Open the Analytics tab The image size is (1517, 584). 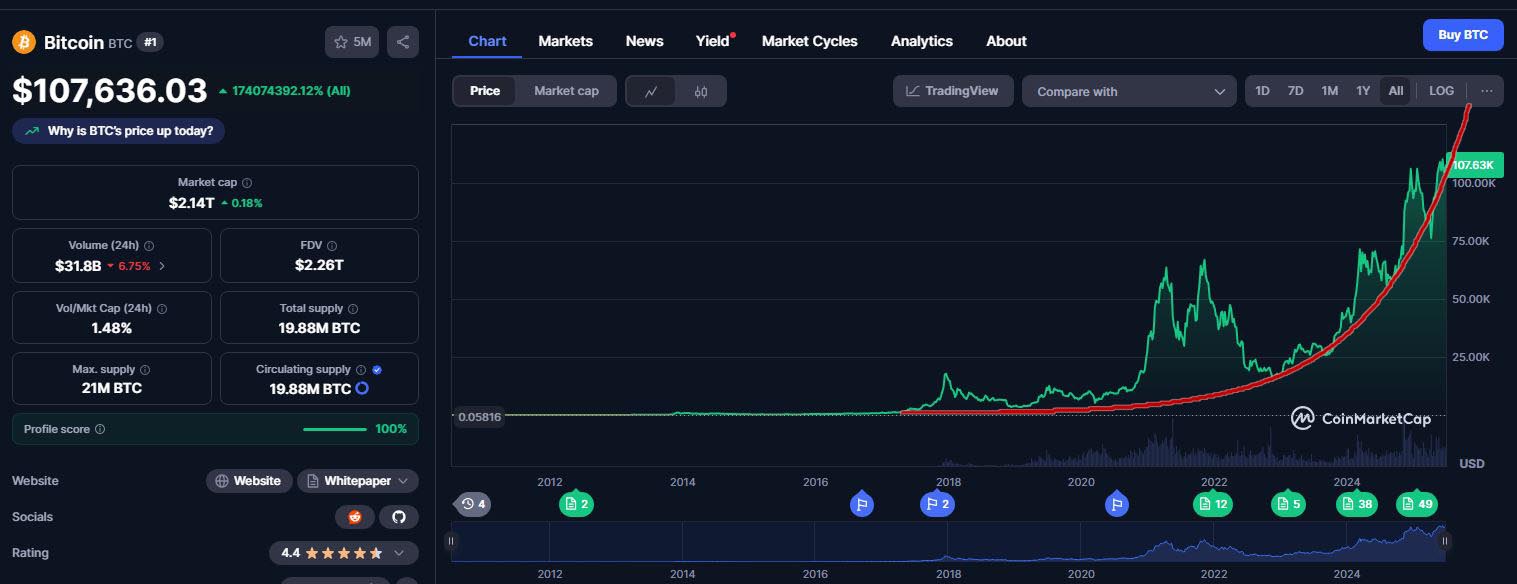[922, 41]
